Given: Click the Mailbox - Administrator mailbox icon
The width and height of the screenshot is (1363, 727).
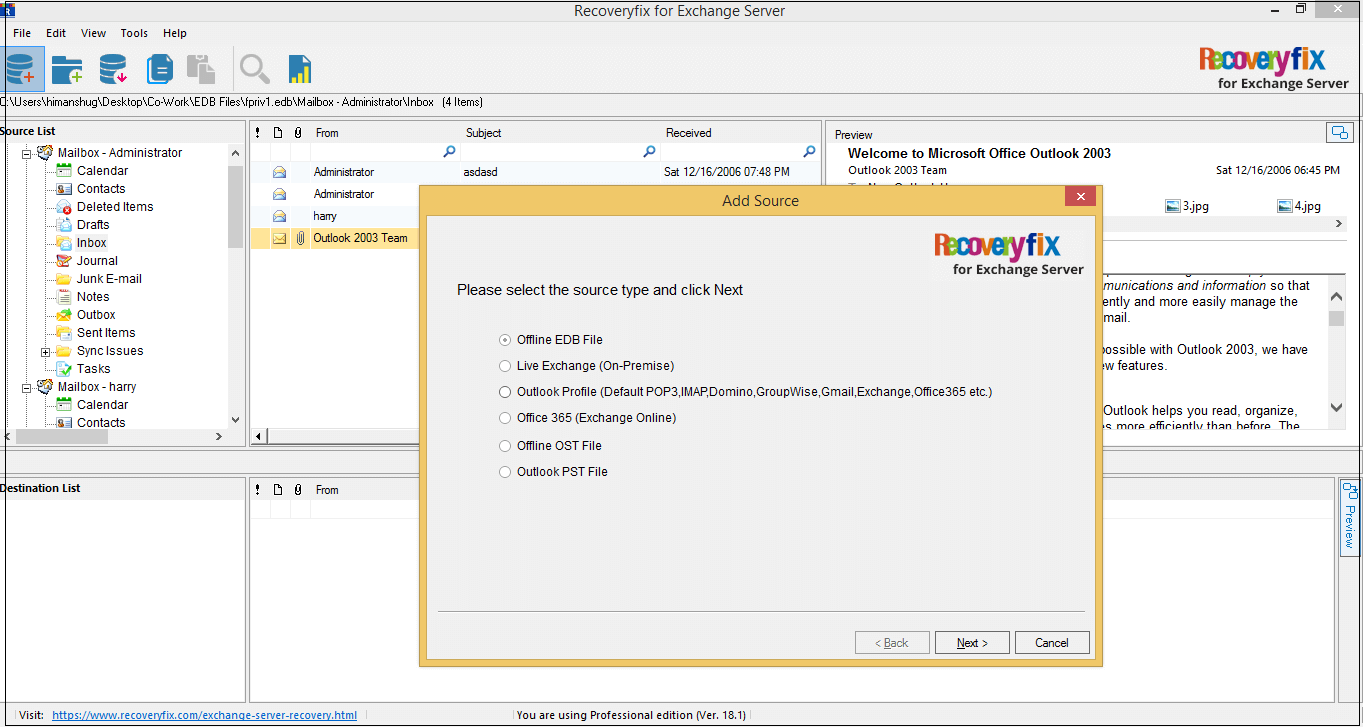Looking at the screenshot, I should (x=45, y=153).
